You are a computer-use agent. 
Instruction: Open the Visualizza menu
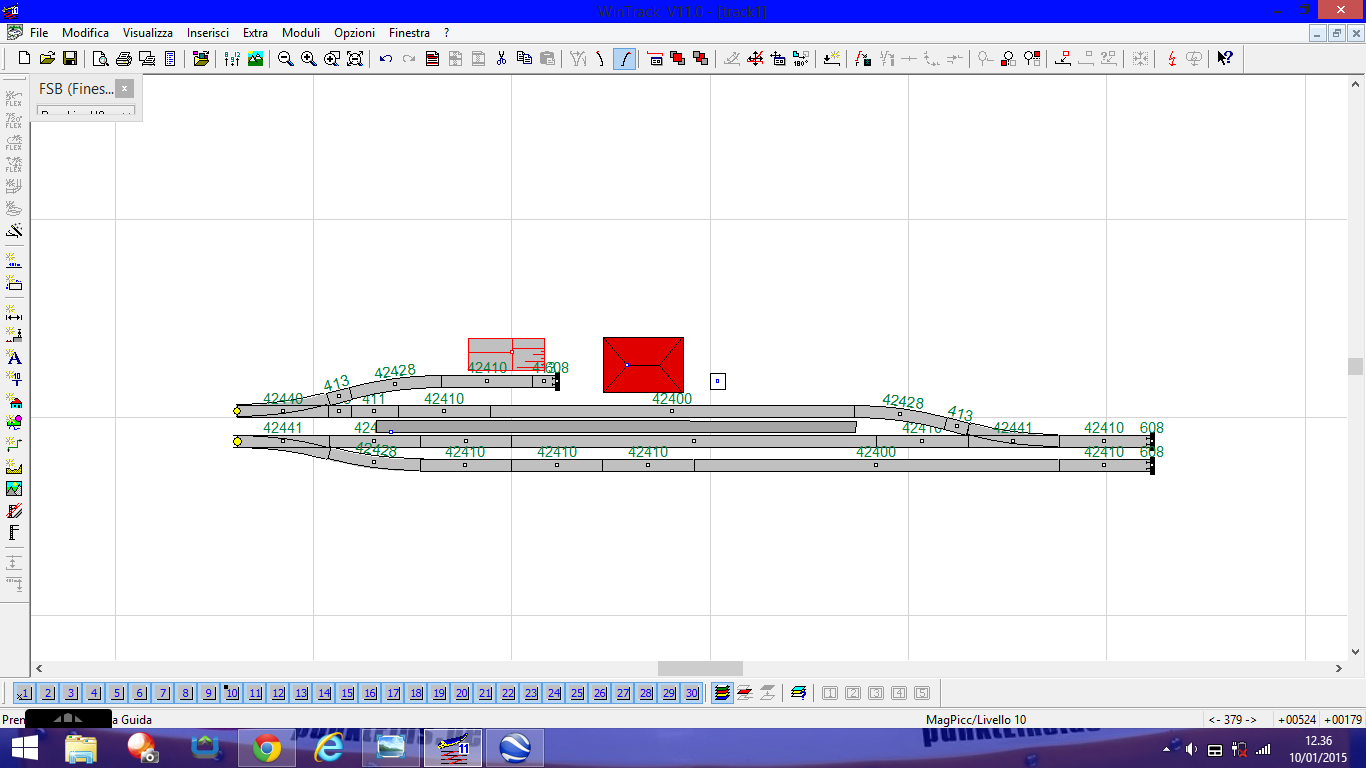click(x=148, y=33)
